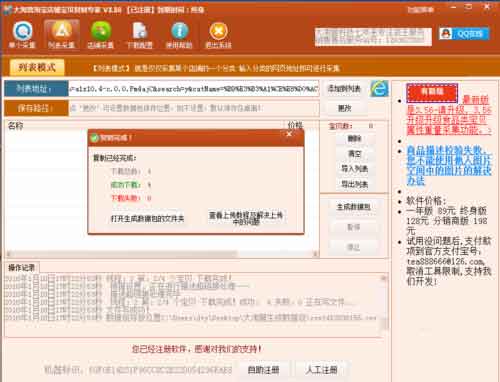Click the red 下载失败 count in dialog
500x382 pixels.
(x=130, y=198)
